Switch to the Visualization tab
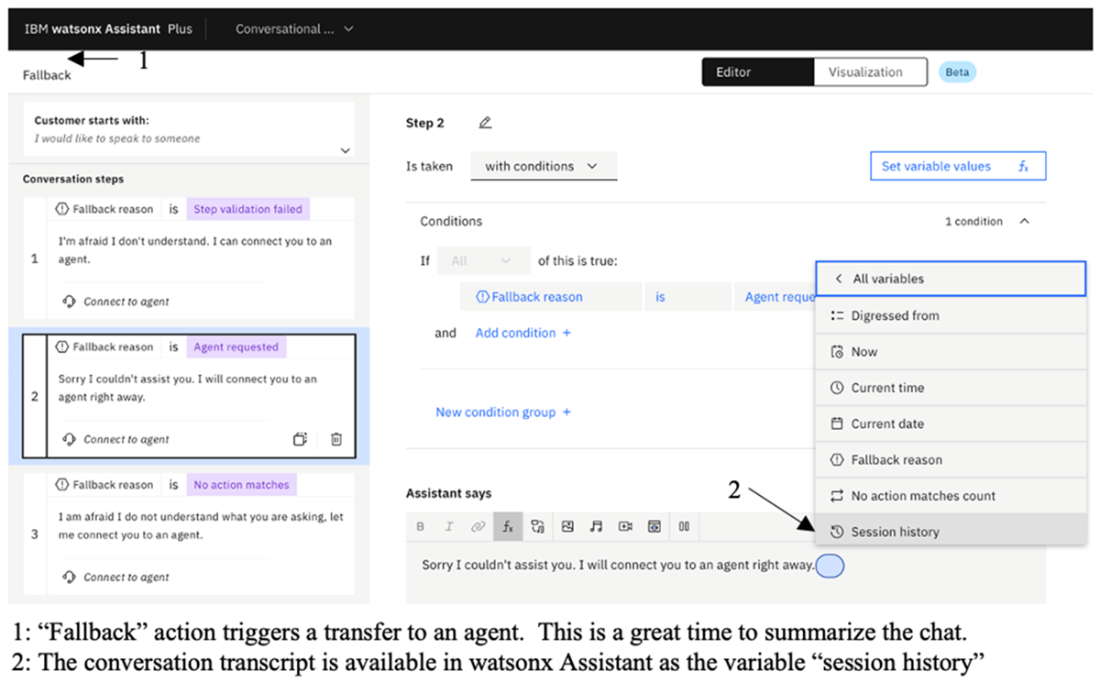 click(x=865, y=72)
